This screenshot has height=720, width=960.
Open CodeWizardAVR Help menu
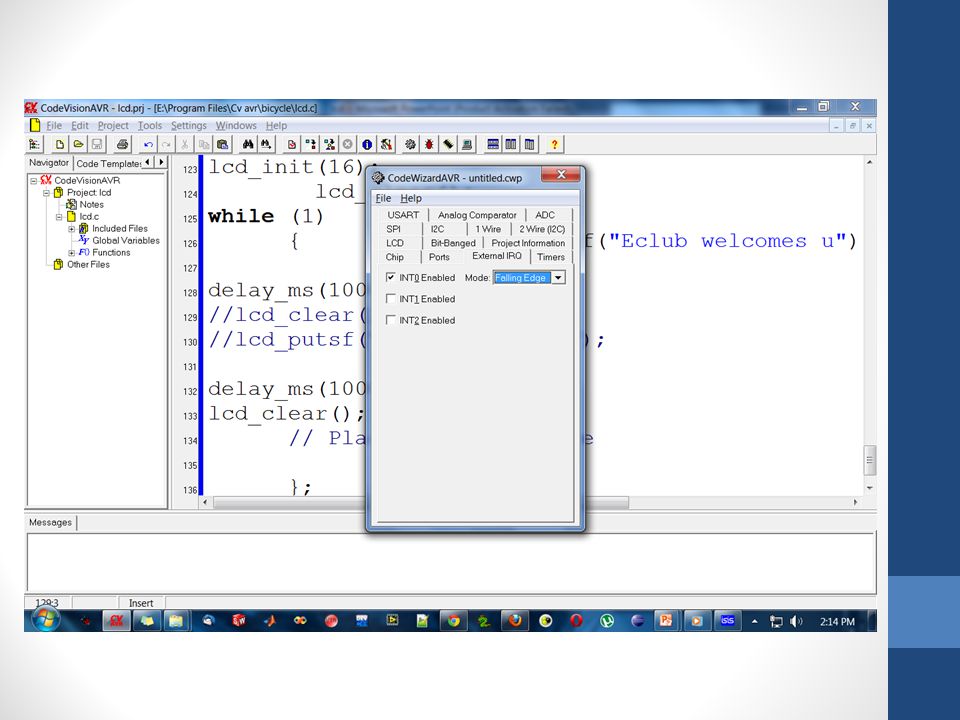point(411,198)
